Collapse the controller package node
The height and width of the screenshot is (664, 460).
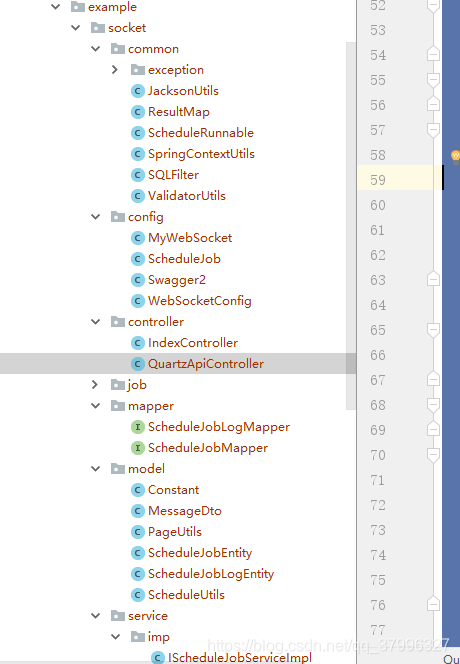(x=96, y=322)
